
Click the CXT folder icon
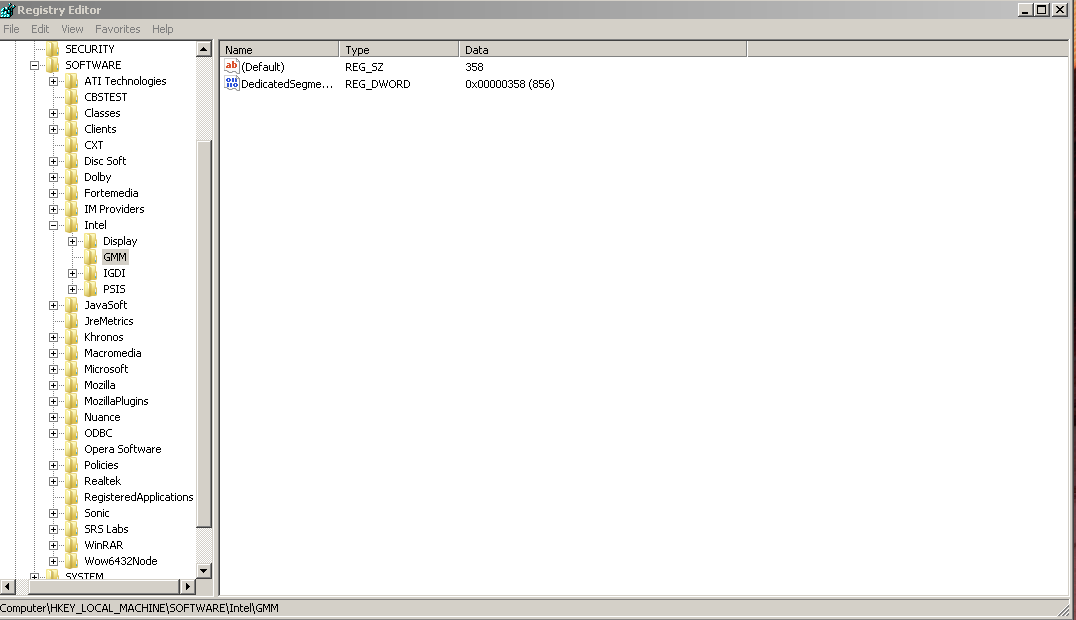pyautogui.click(x=72, y=145)
